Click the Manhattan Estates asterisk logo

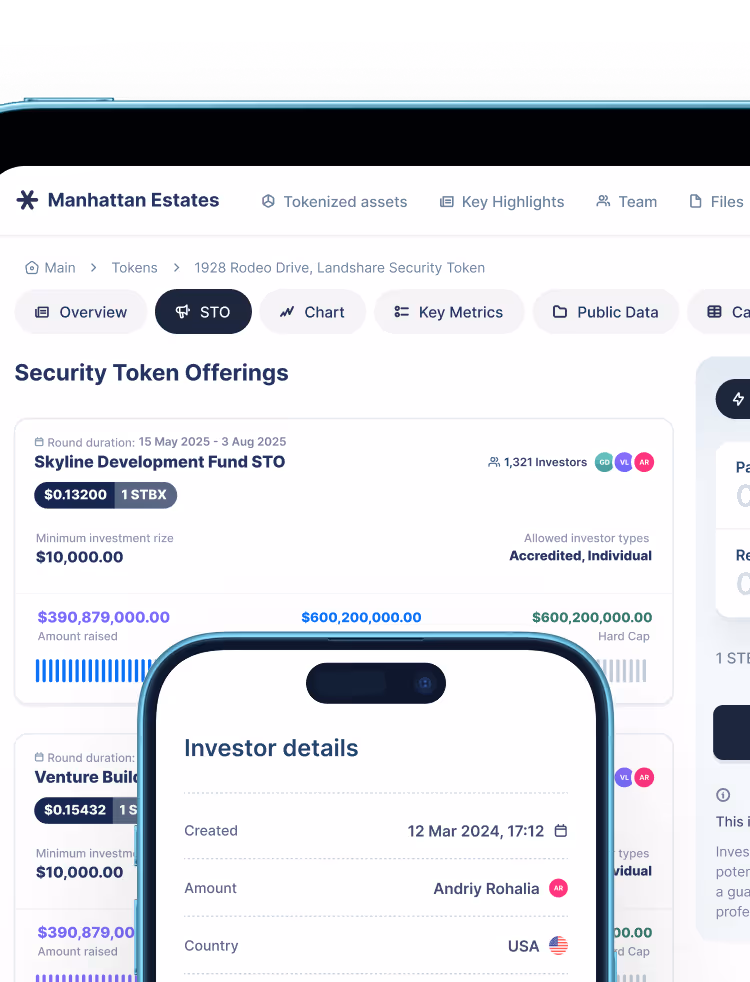point(27,200)
